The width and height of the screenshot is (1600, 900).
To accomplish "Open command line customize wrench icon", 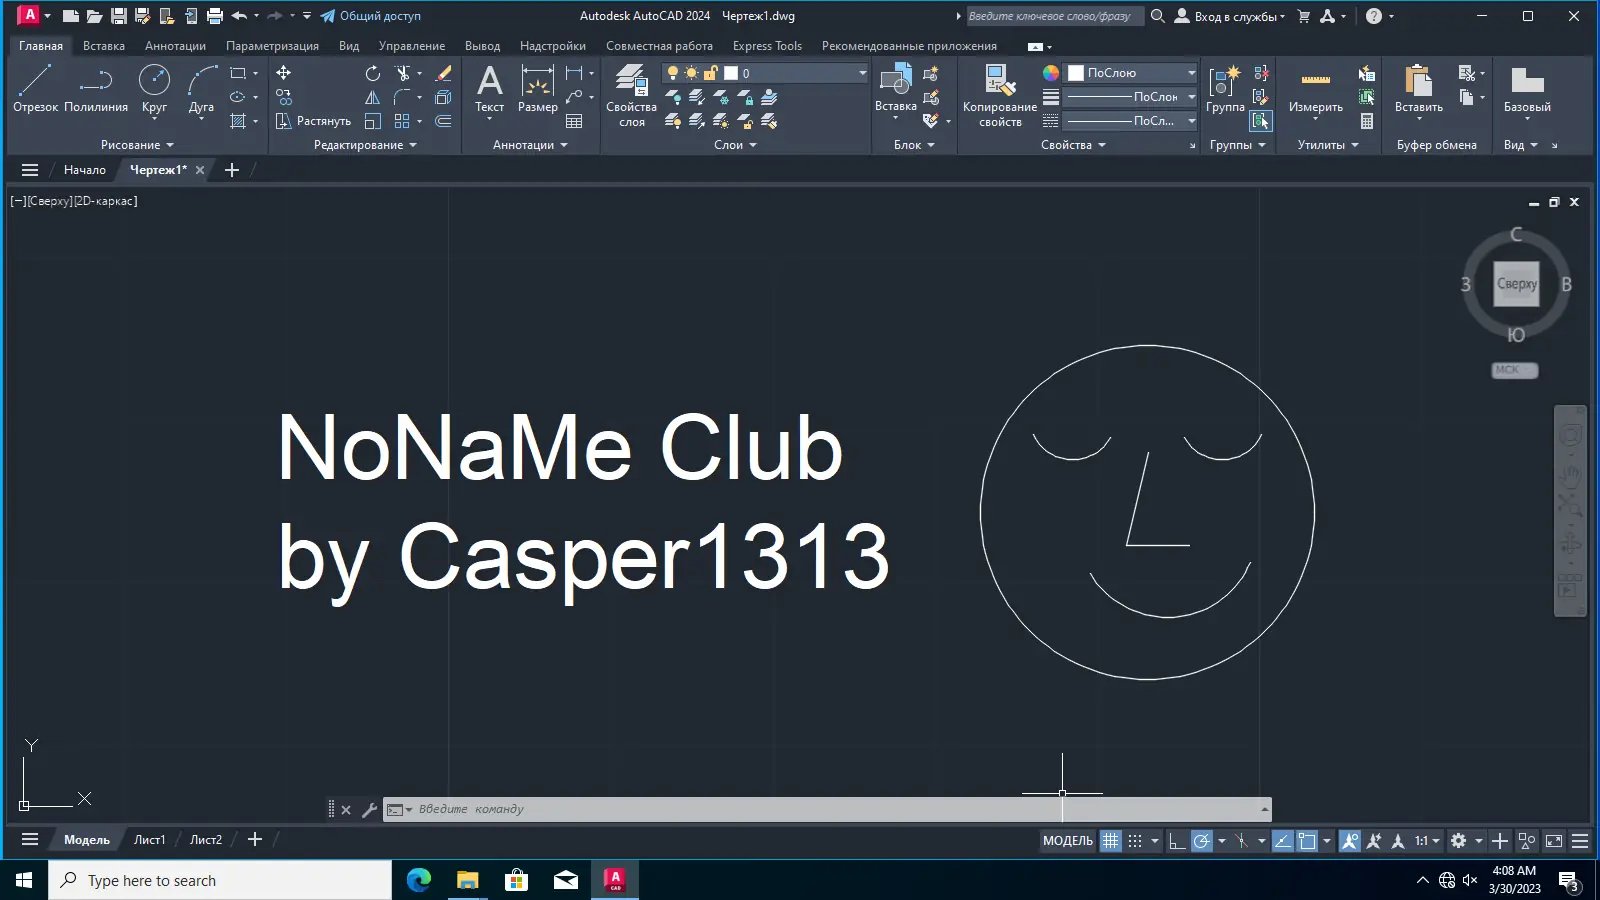I will coord(369,810).
